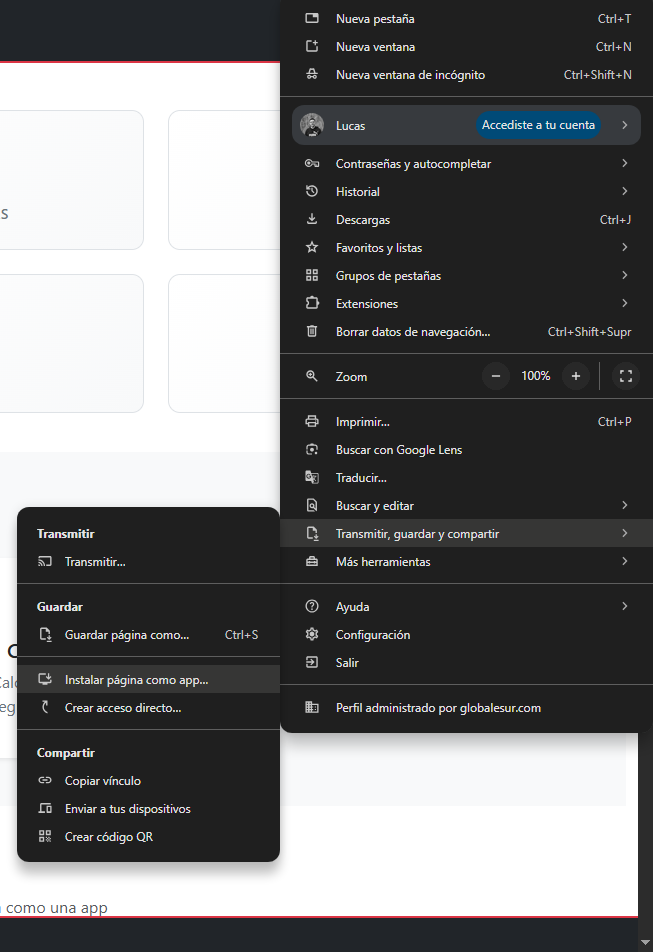Image resolution: width=653 pixels, height=952 pixels.
Task: Select Instalar página como app
Action: [136, 680]
